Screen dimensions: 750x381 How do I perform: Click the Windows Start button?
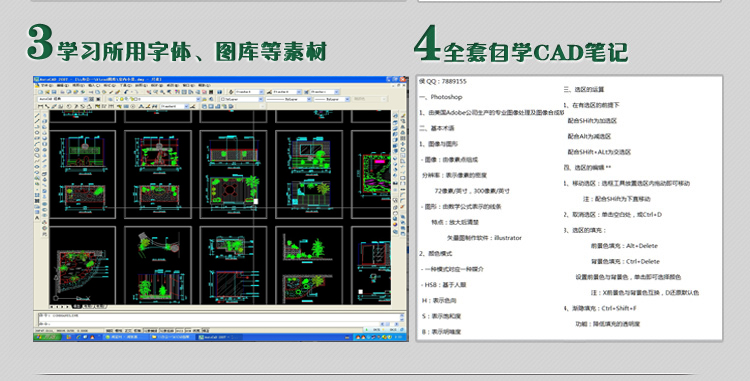click(47, 337)
